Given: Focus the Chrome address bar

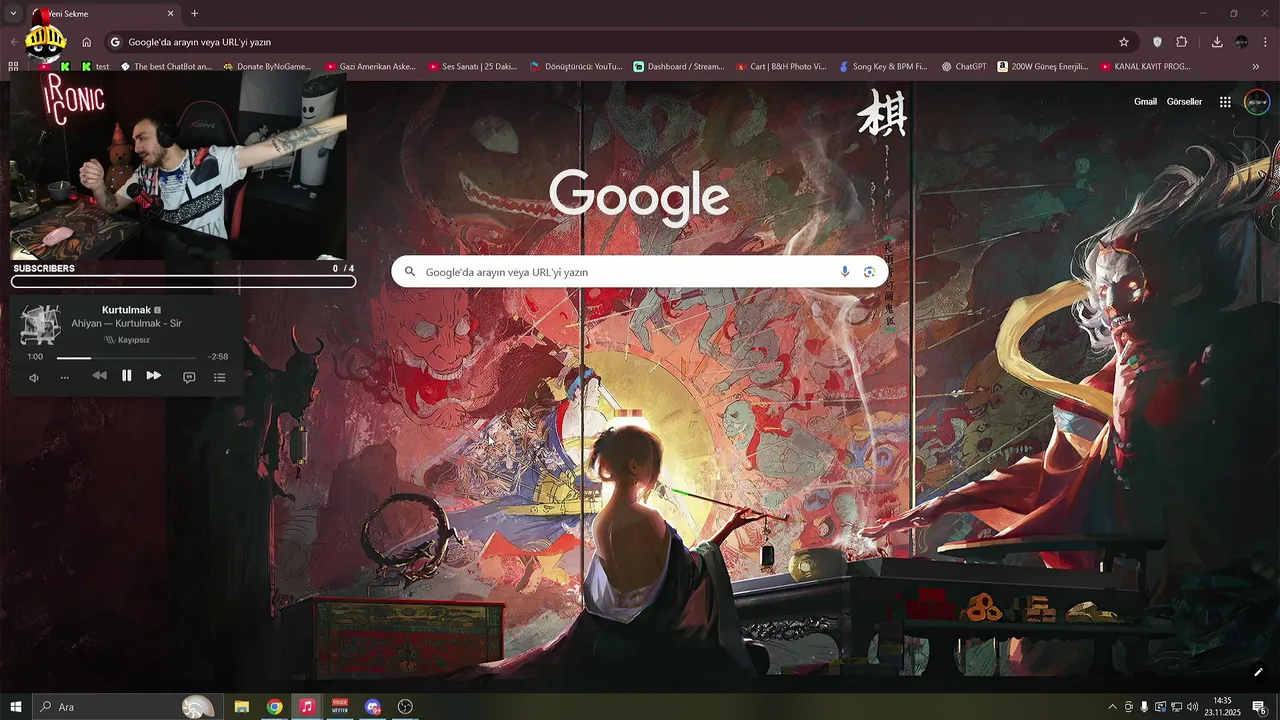Looking at the screenshot, I should pos(610,42).
